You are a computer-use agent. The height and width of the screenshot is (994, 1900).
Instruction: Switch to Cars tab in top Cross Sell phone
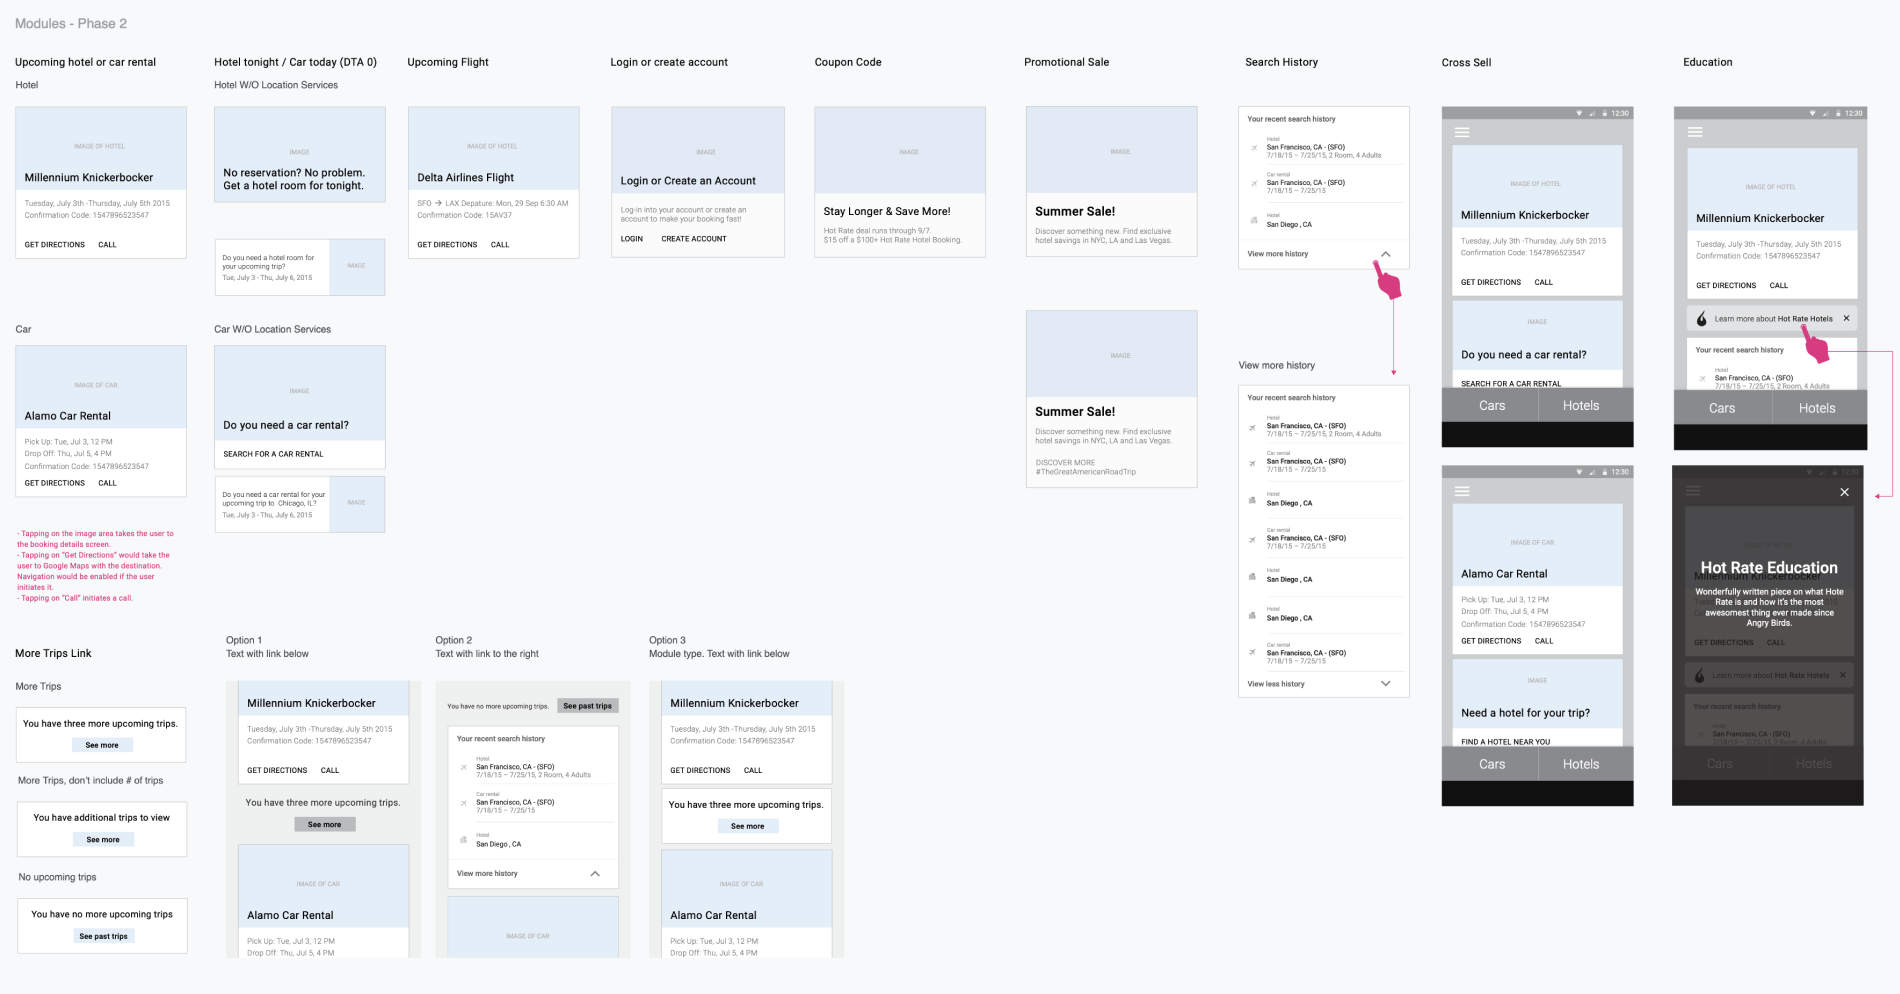point(1491,405)
